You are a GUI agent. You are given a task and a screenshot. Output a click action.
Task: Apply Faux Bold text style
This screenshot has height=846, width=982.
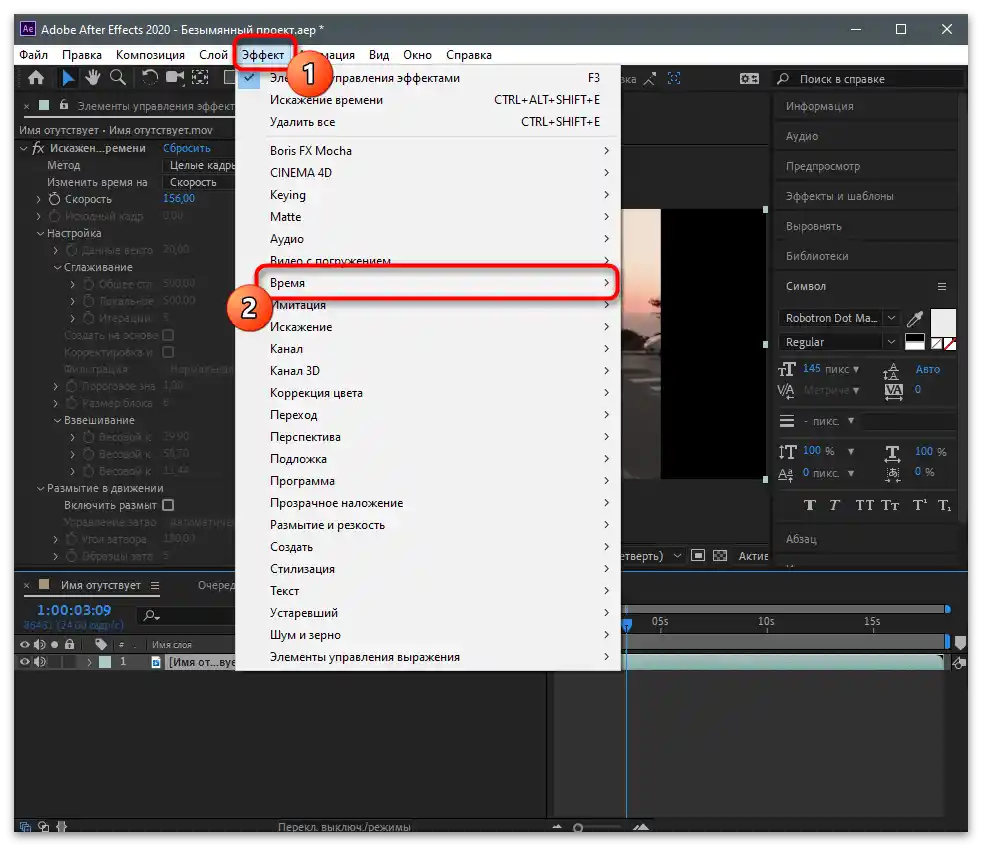coord(809,505)
